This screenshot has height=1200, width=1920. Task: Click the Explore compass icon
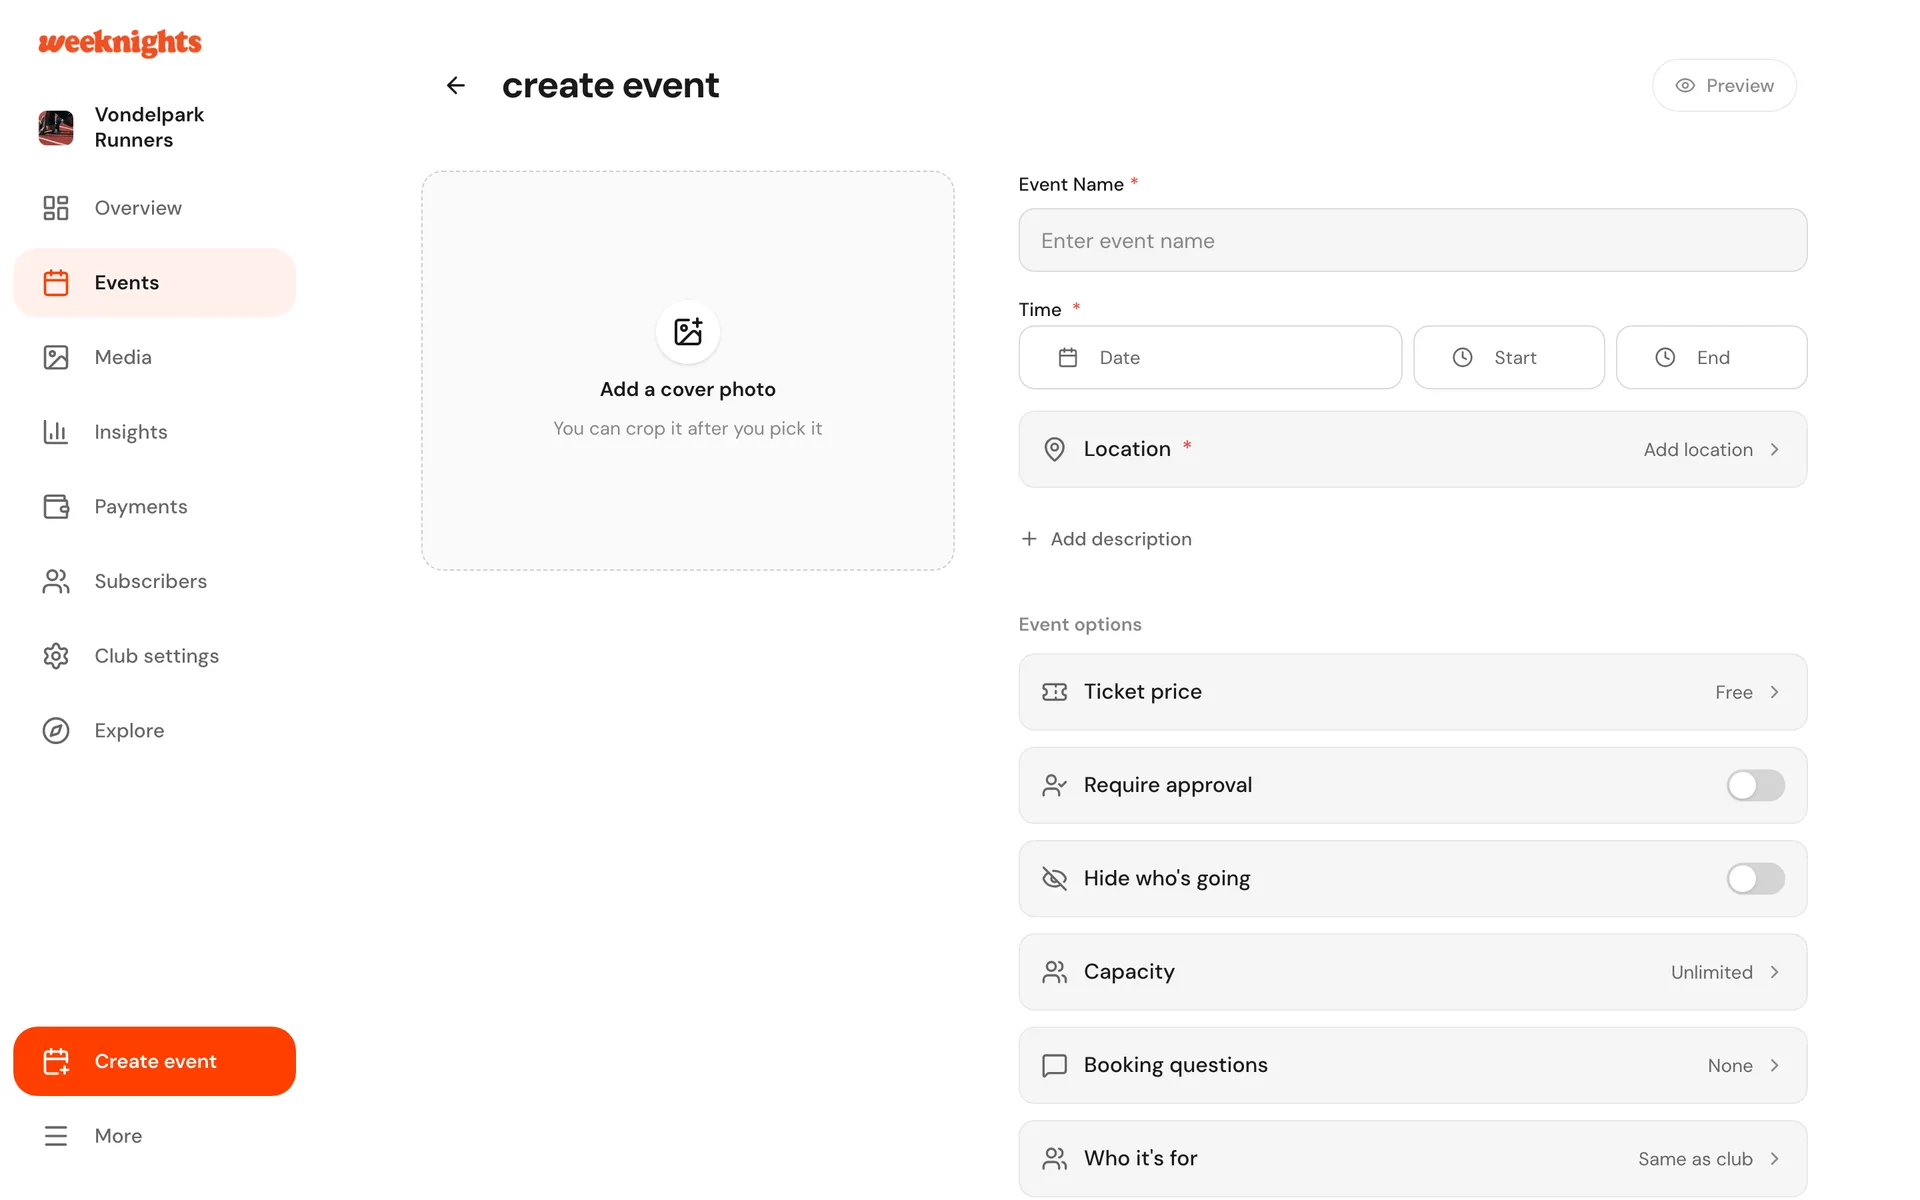point(56,731)
